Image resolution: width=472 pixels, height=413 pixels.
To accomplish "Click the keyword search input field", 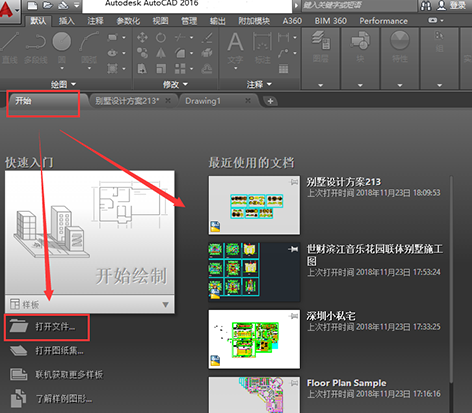I will tap(359, 6).
